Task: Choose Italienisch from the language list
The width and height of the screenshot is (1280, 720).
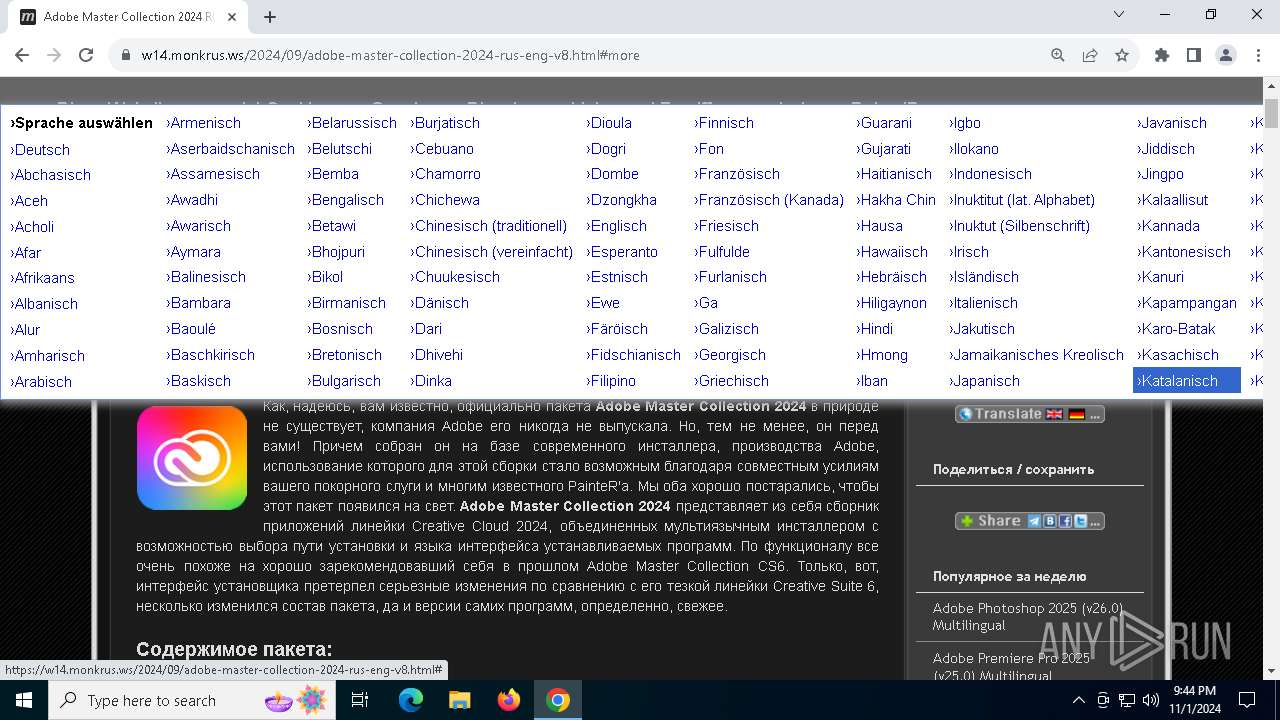Action: [x=984, y=303]
